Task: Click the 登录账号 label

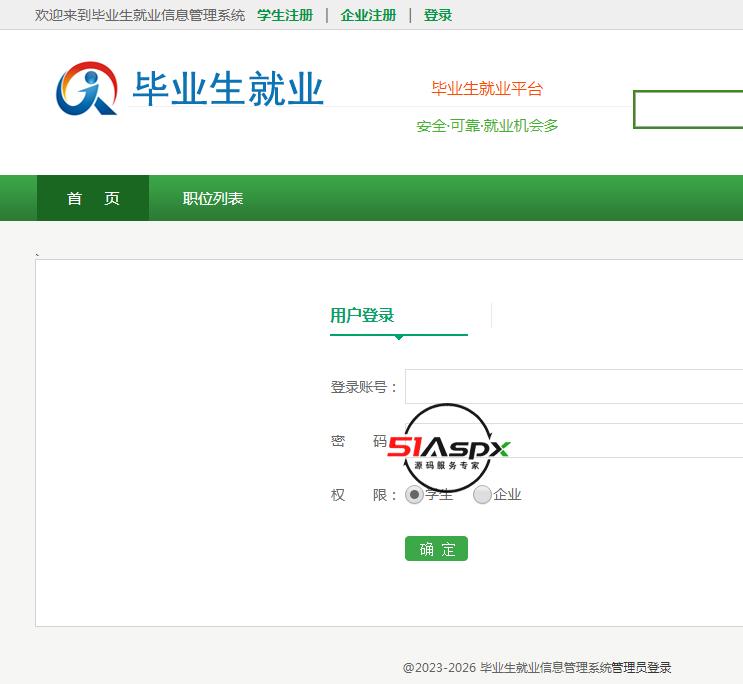Action: click(x=363, y=387)
